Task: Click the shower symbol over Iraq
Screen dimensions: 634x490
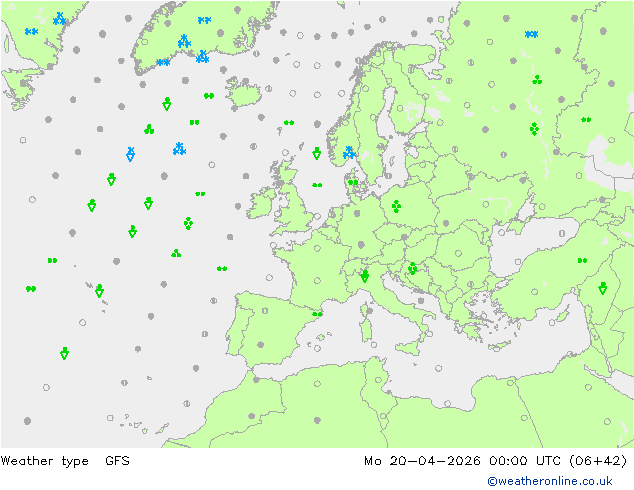Action: [602, 288]
